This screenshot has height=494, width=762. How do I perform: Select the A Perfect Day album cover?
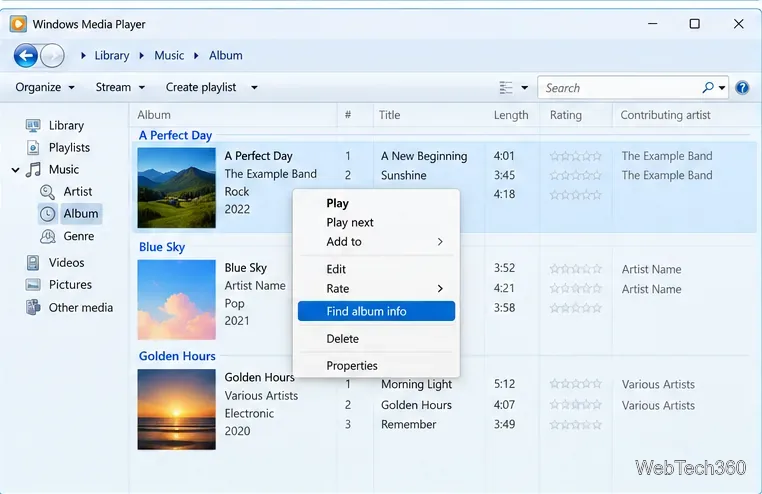(176, 188)
